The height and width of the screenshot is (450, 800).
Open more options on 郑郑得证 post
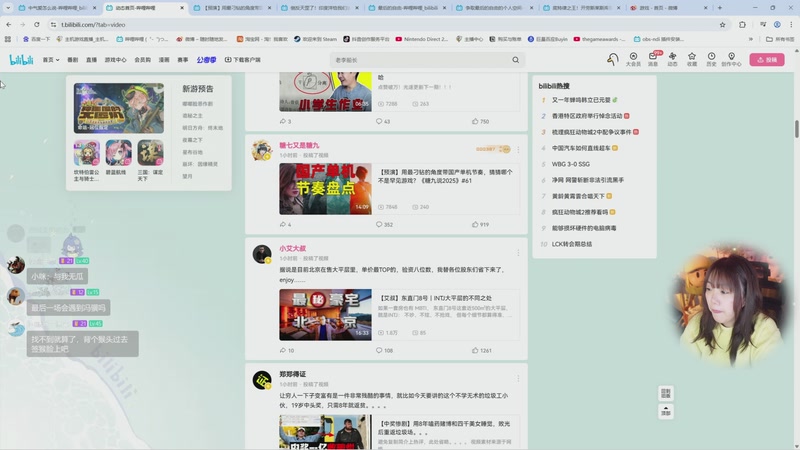coord(518,379)
